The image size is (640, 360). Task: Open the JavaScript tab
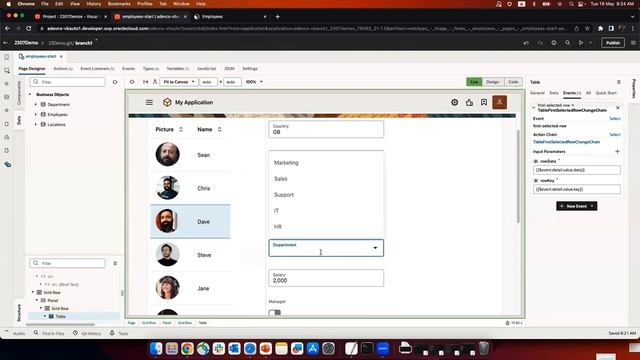[x=207, y=69]
